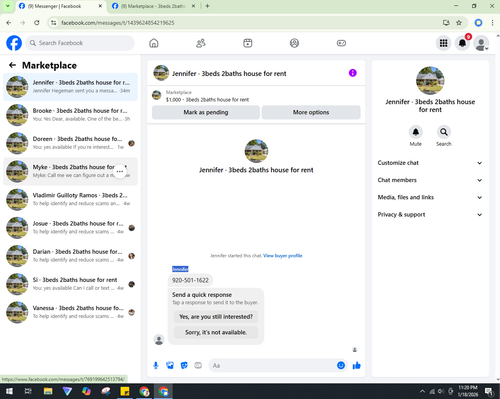The image size is (500, 399).
Task: Click the Mark as pending button
Action: [206, 112]
